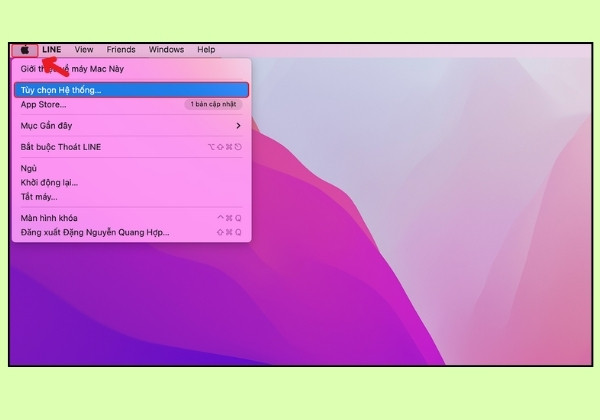Open the View menu
Viewport: 600px width, 420px height.
[84, 50]
